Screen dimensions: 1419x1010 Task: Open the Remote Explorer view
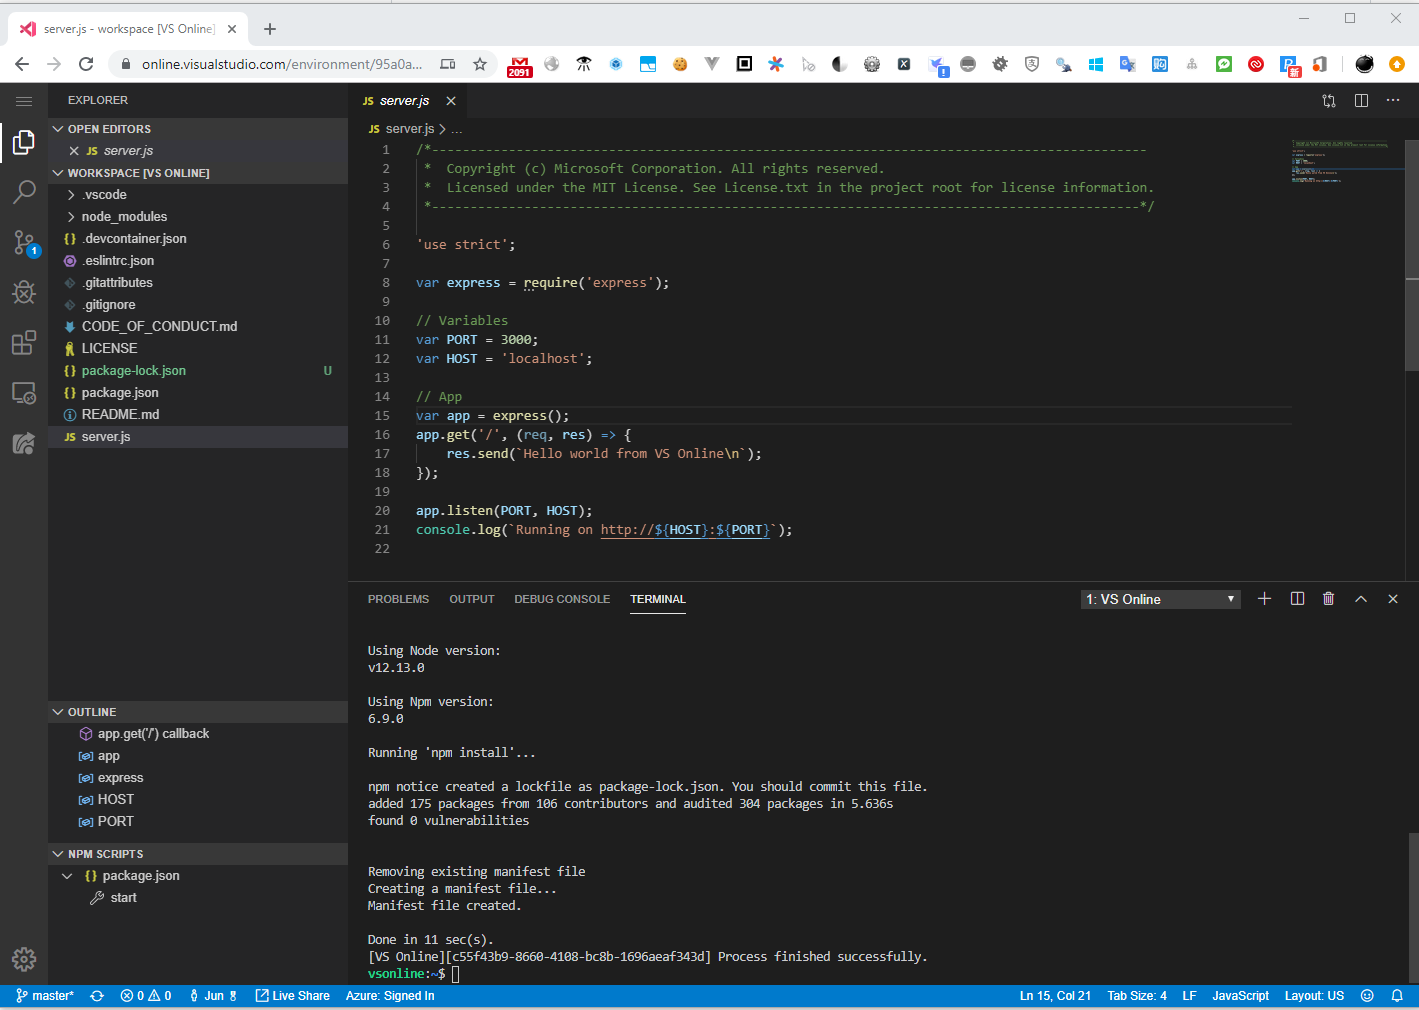pyautogui.click(x=24, y=392)
